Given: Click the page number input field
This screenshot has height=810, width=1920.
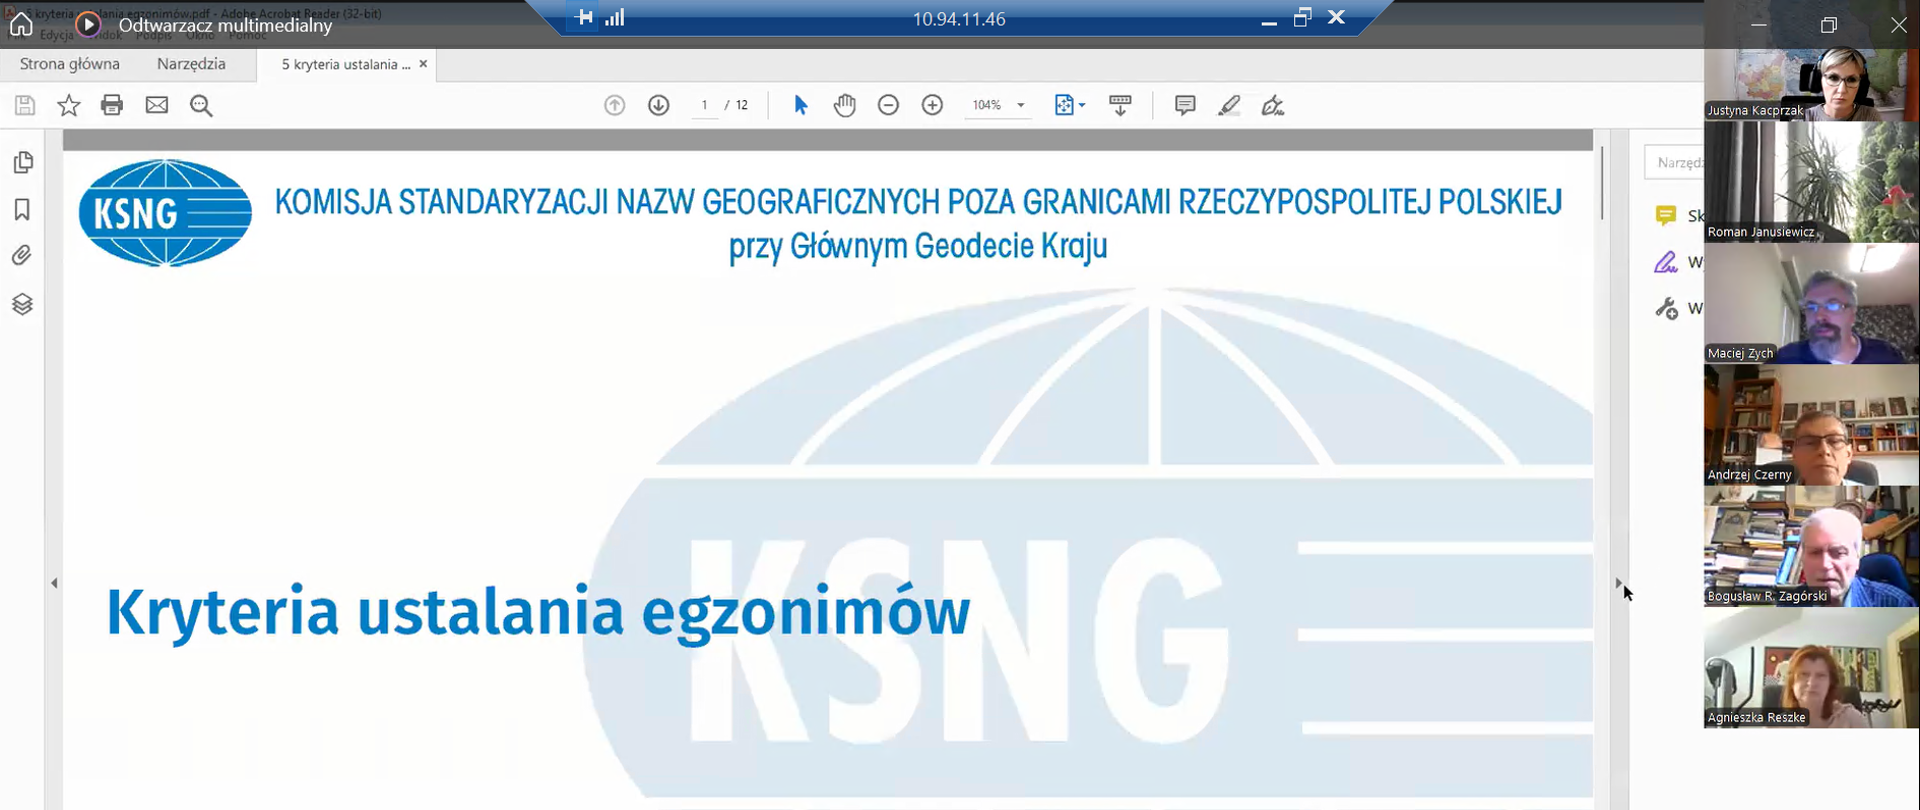Looking at the screenshot, I should 705,105.
